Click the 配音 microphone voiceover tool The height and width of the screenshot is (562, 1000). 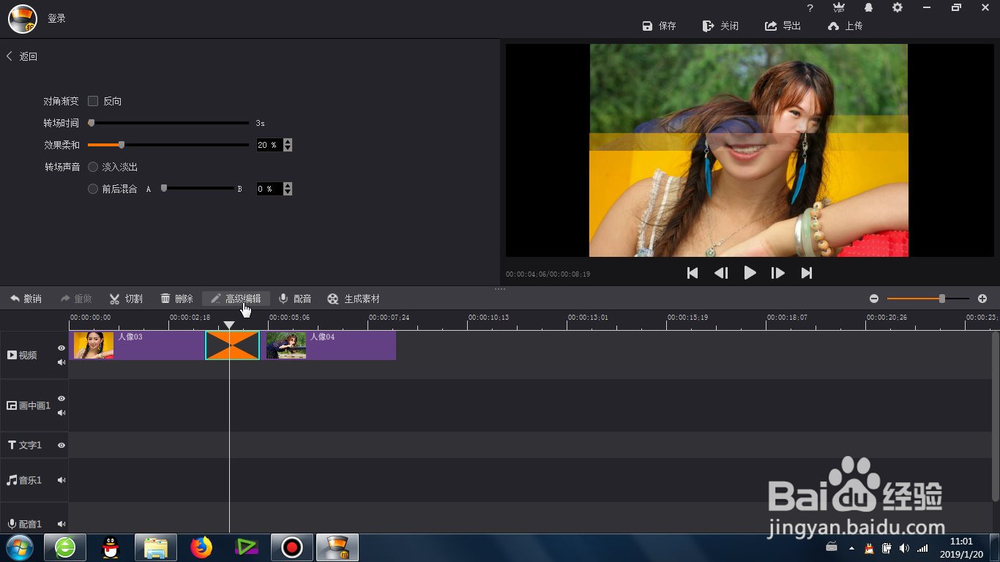tap(295, 299)
